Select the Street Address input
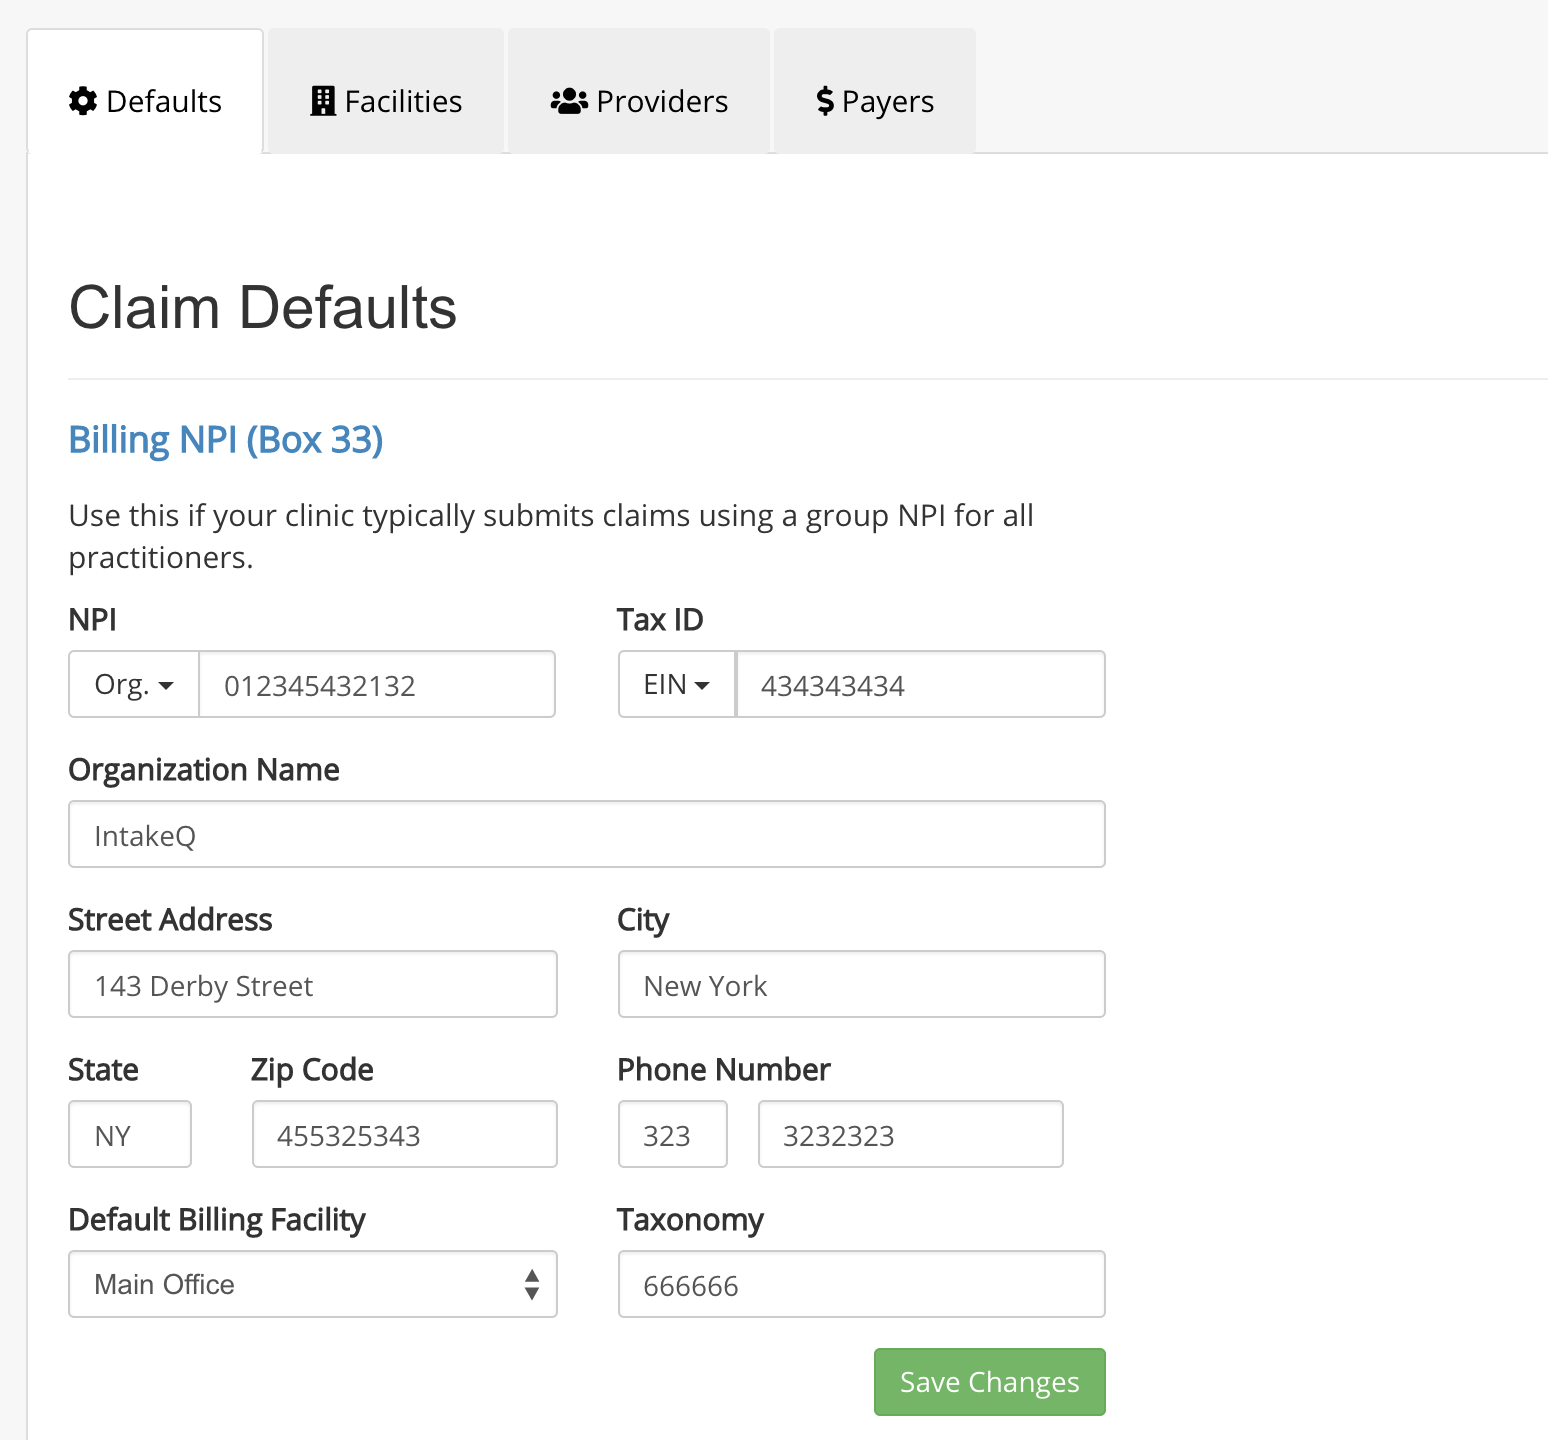The image size is (1548, 1440). pos(312,985)
